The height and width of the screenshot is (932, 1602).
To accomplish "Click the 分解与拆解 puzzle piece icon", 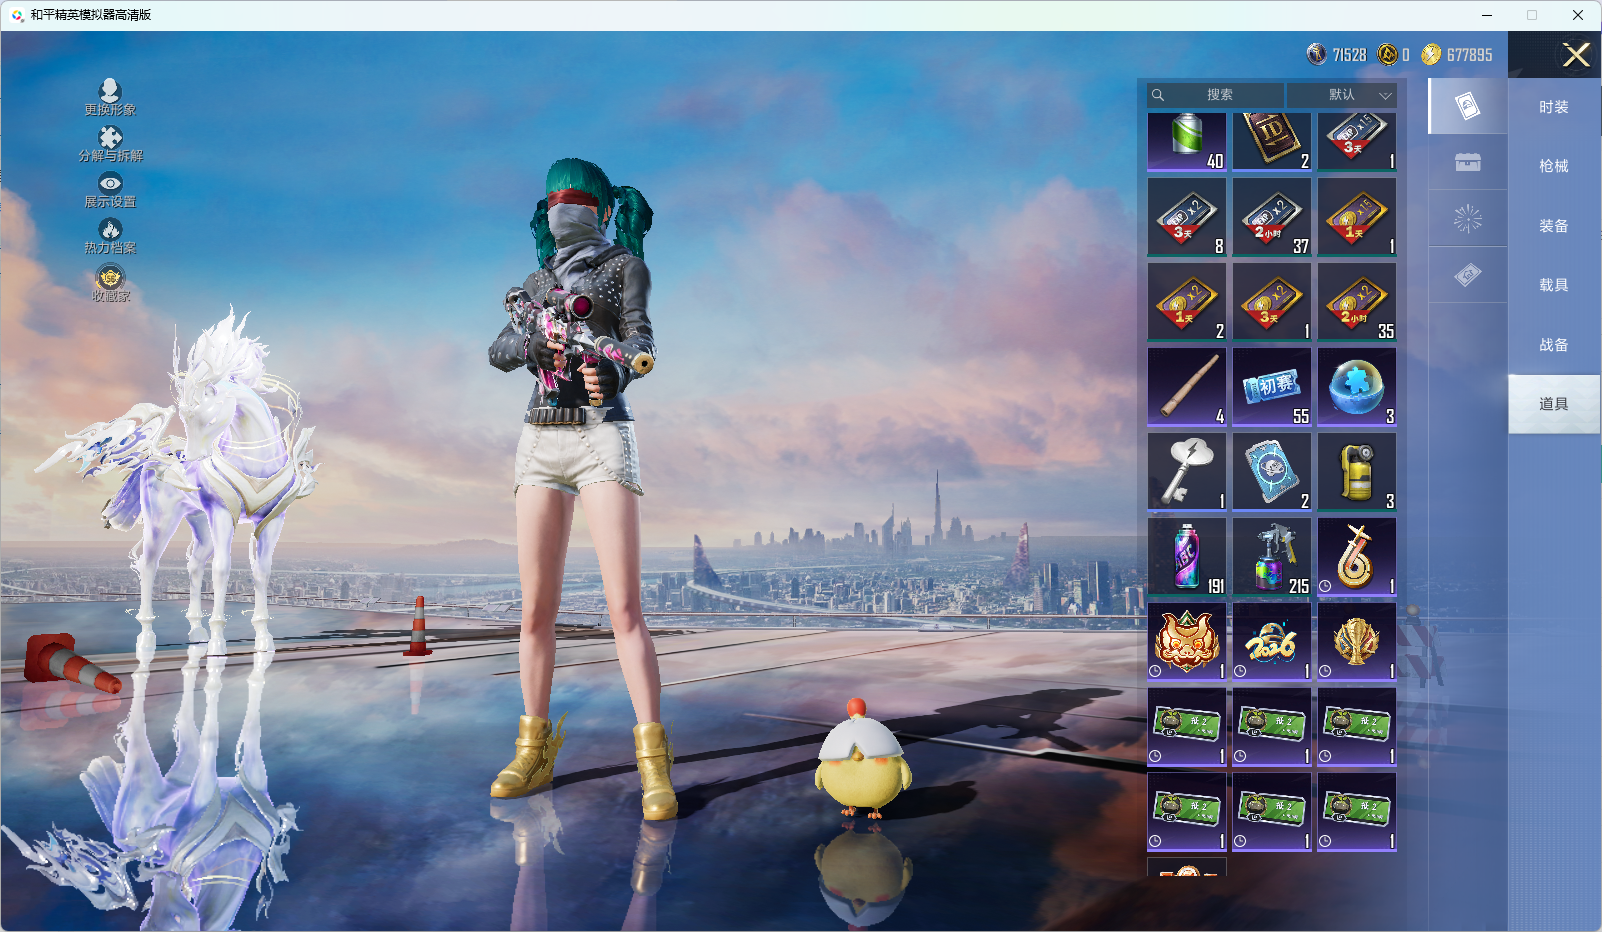I will click(x=110, y=138).
